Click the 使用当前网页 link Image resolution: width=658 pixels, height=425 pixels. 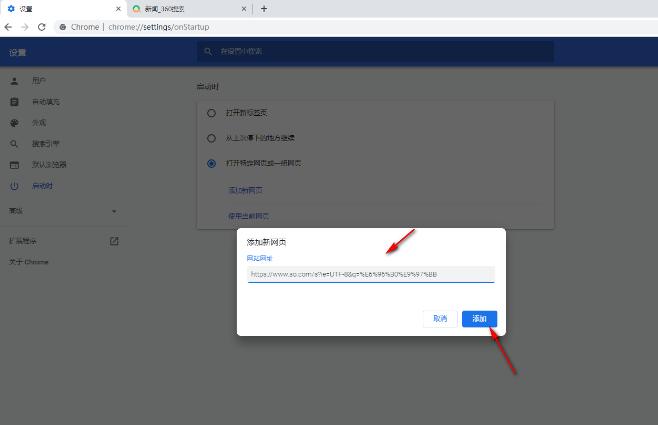pyautogui.click(x=248, y=216)
